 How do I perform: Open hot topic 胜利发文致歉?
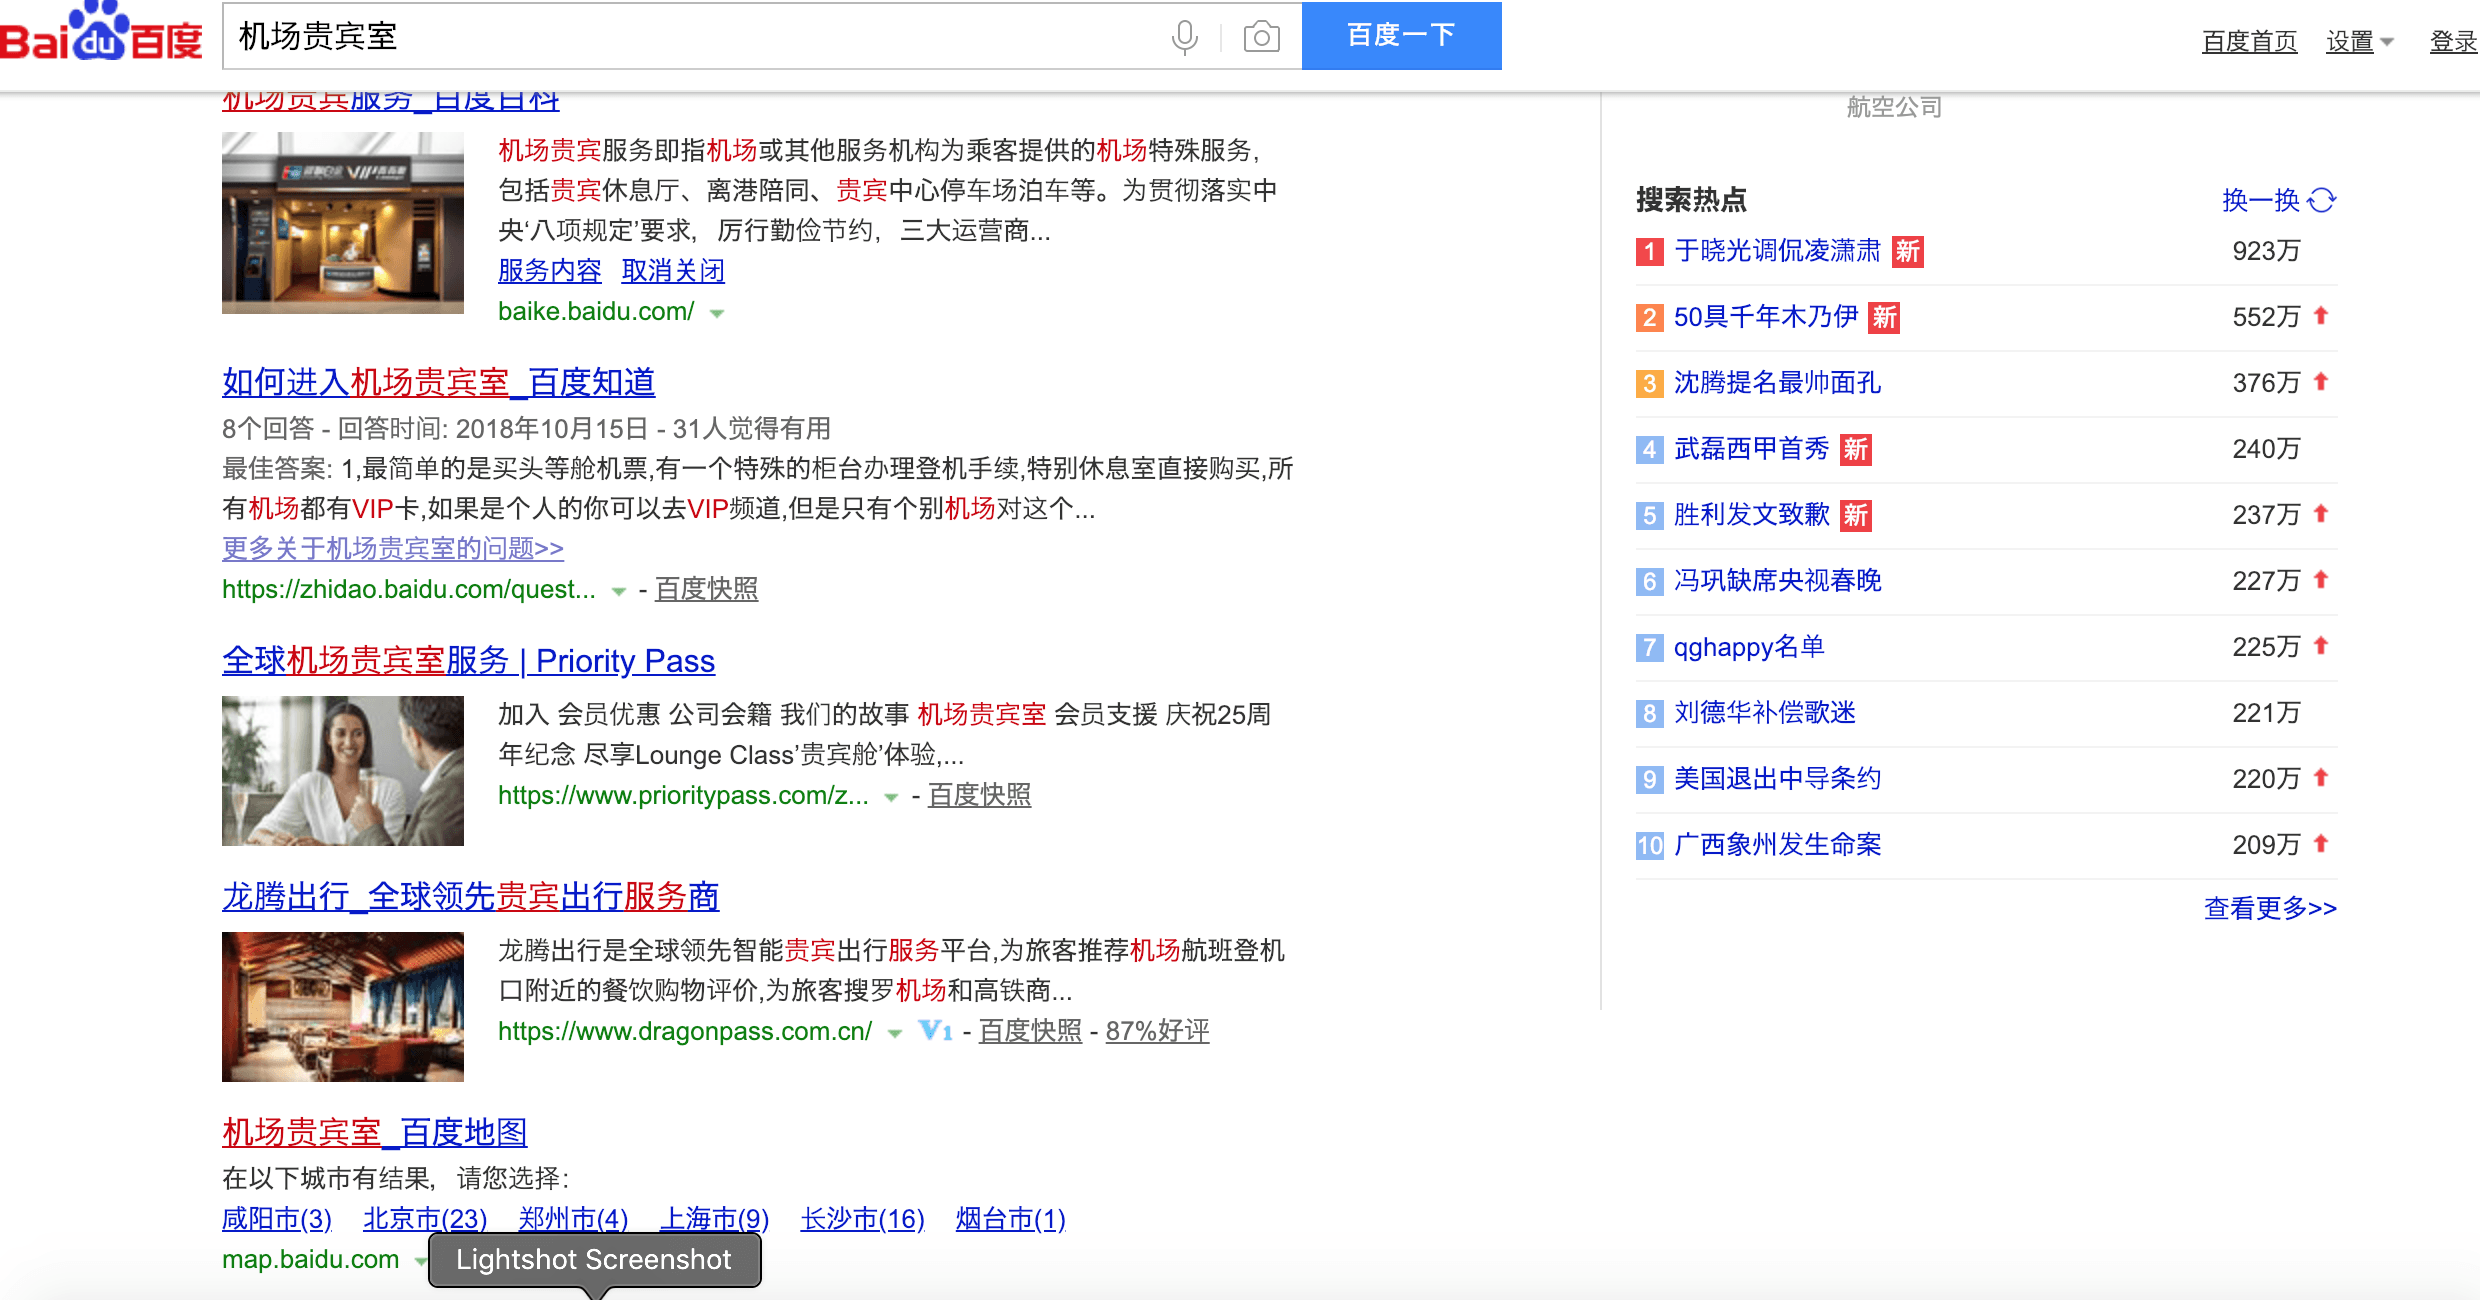click(1751, 514)
